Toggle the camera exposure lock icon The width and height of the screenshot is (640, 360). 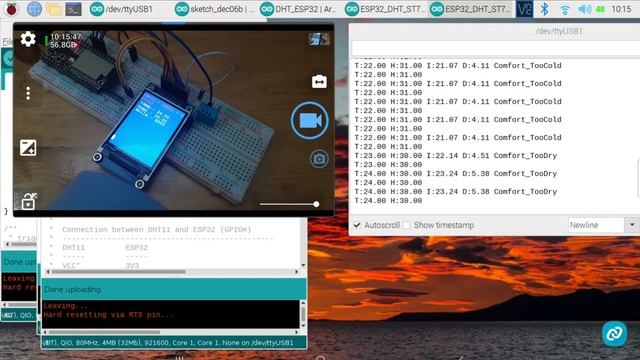[x=29, y=201]
